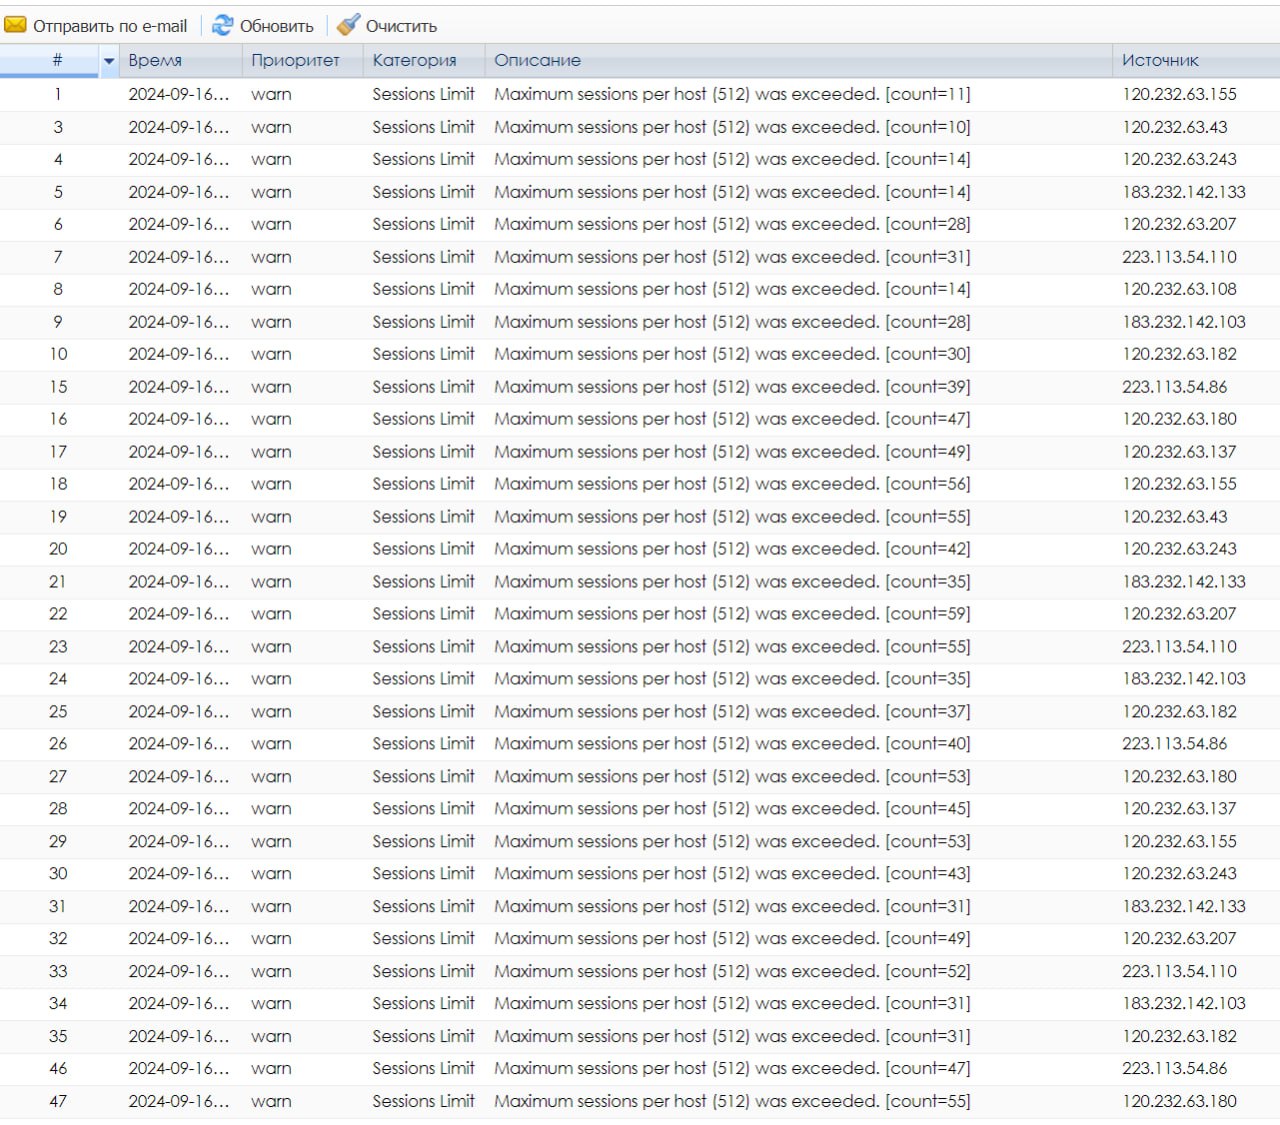This screenshot has height=1125, width=1280.
Task: Click source 120.232.63.207 in row 32
Action: click(1179, 939)
